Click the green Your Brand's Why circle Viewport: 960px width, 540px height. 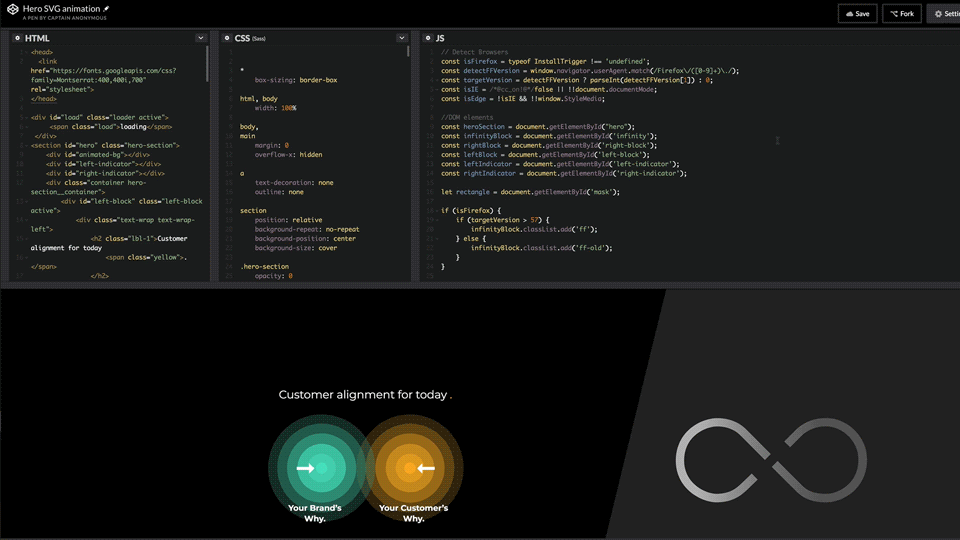(321, 468)
